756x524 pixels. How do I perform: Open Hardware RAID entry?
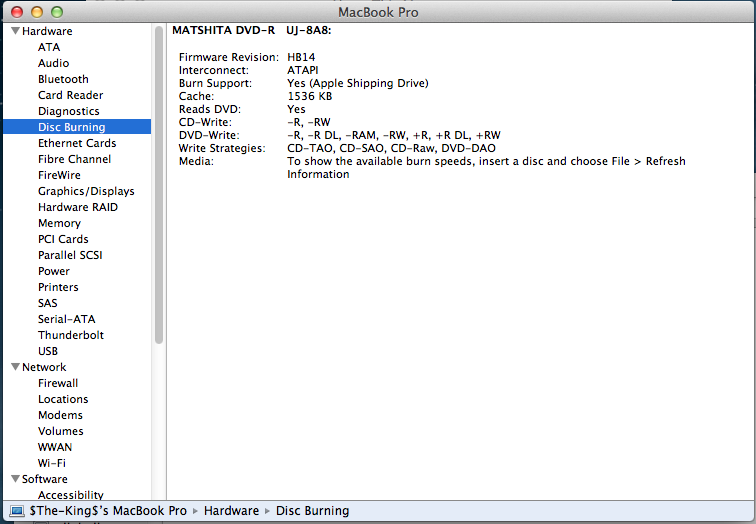[78, 207]
